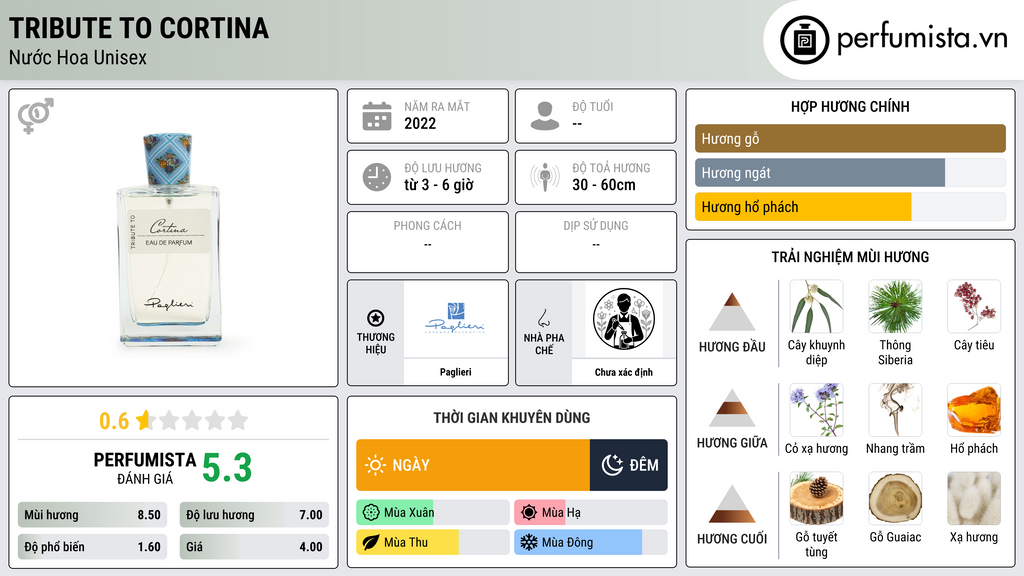Click the nose icon above Nhà pha chế
This screenshot has height=576, width=1024.
(x=543, y=318)
